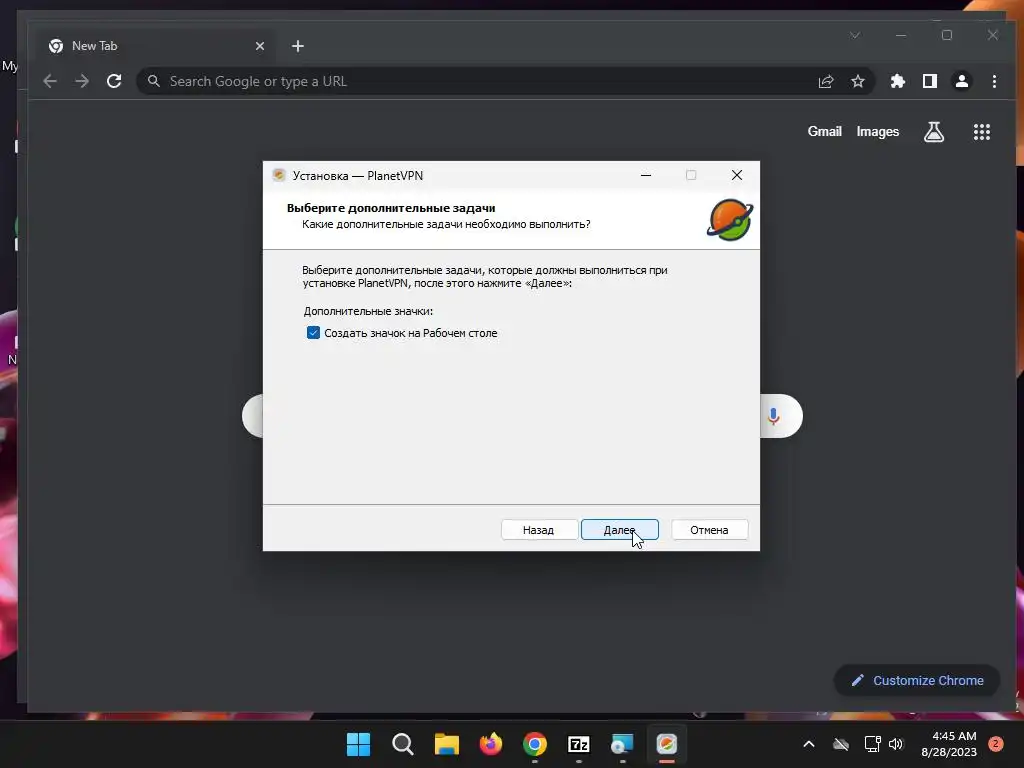Click the Назад button in the installer
Viewport: 1024px width, 768px height.
[539, 530]
